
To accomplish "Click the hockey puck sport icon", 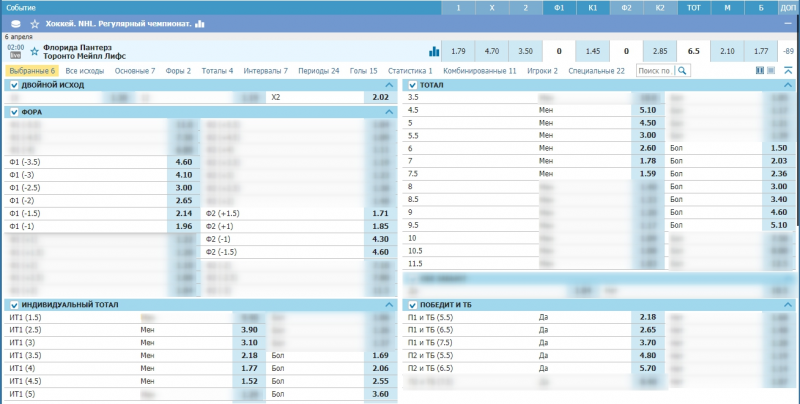I will coord(15,23).
